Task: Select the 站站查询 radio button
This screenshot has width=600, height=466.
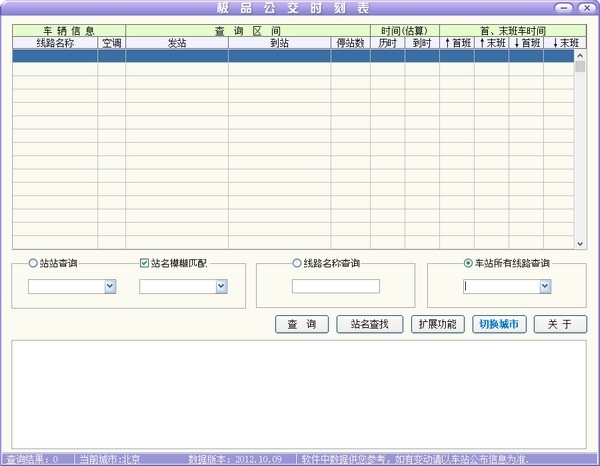Action: 34,264
